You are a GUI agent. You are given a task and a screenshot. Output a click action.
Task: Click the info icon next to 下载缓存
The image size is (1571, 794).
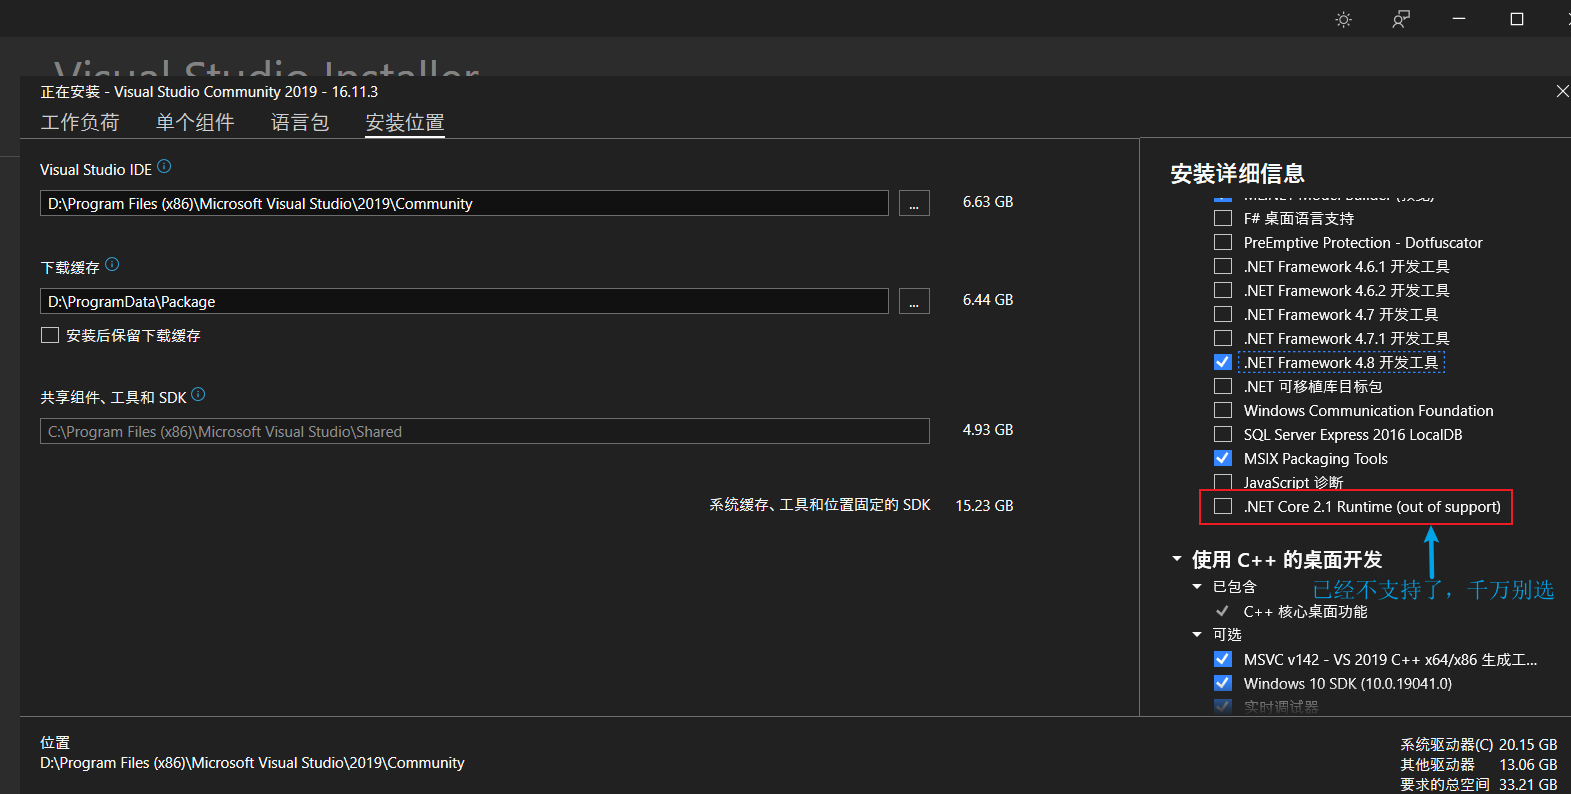pyautogui.click(x=112, y=265)
